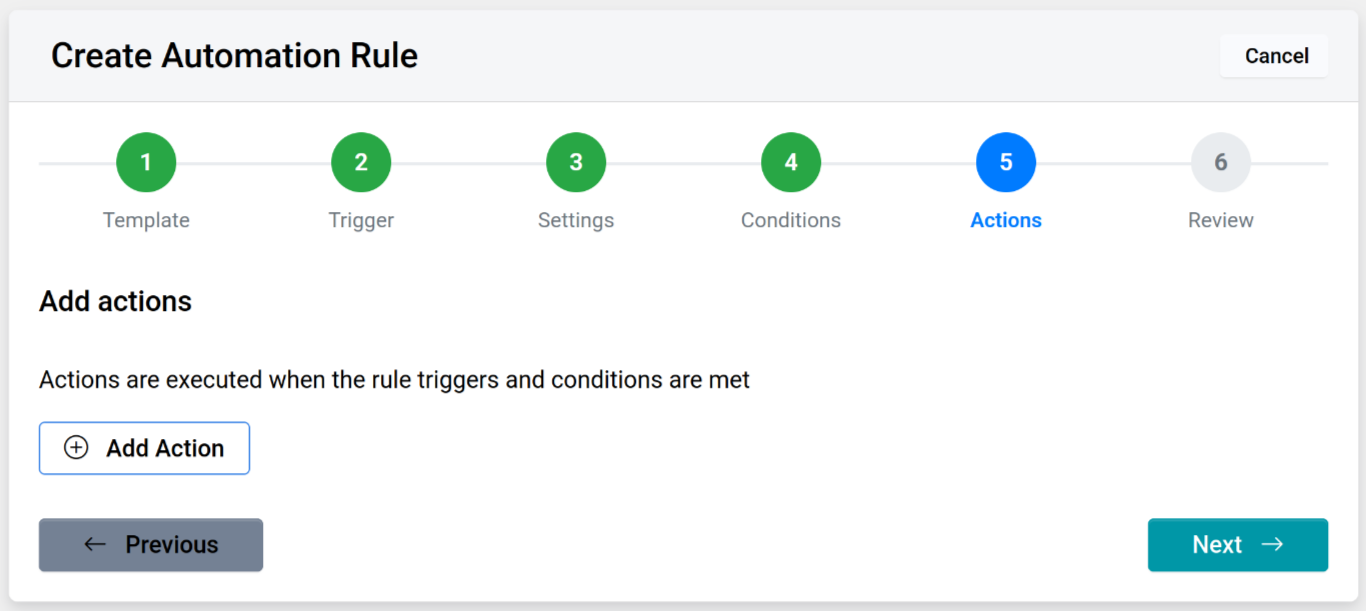This screenshot has width=1366, height=611.
Task: Select step 2 green circle
Action: (x=361, y=162)
